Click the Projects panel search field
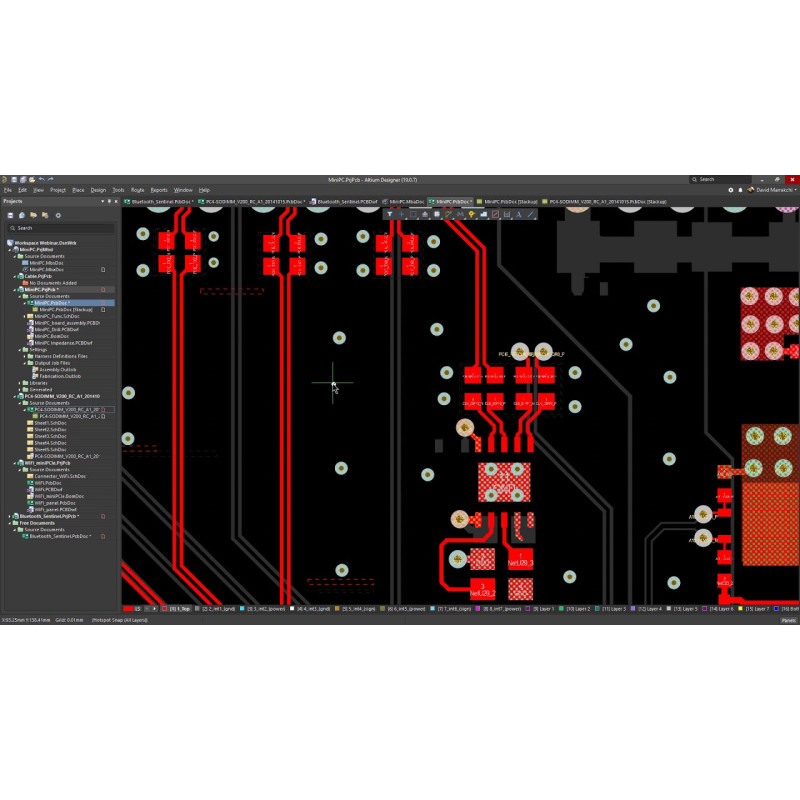This screenshot has height=800, width=800. 58,228
